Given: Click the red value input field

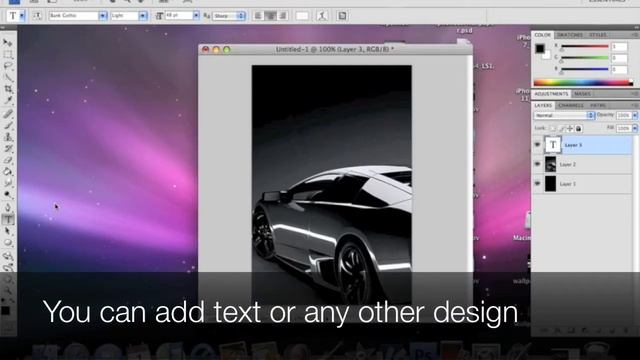Looking at the screenshot, I should coord(619,47).
